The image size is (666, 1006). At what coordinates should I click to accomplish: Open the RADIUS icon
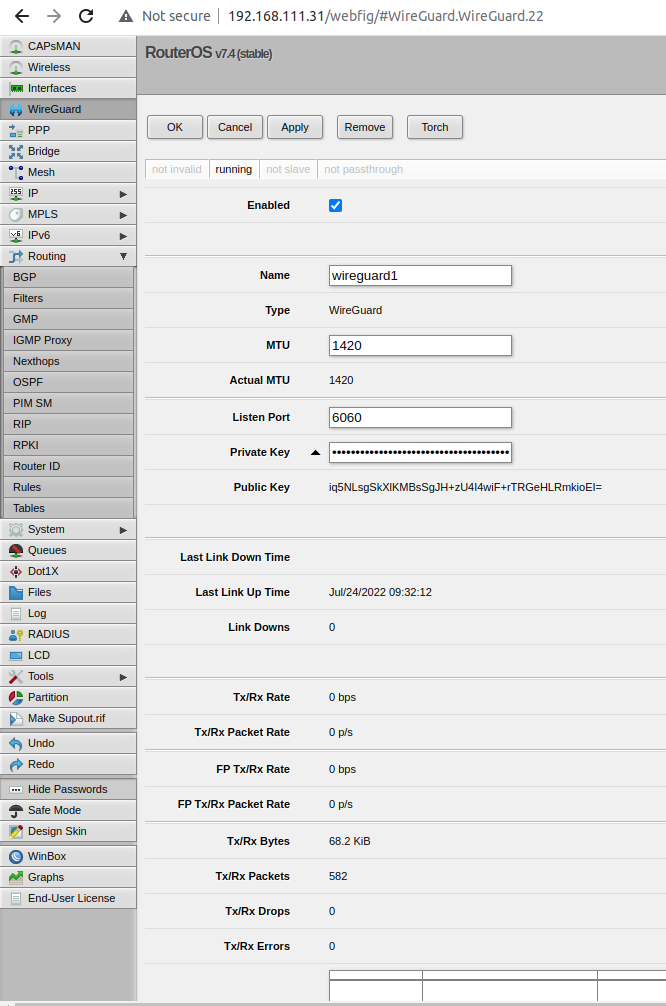(15, 635)
